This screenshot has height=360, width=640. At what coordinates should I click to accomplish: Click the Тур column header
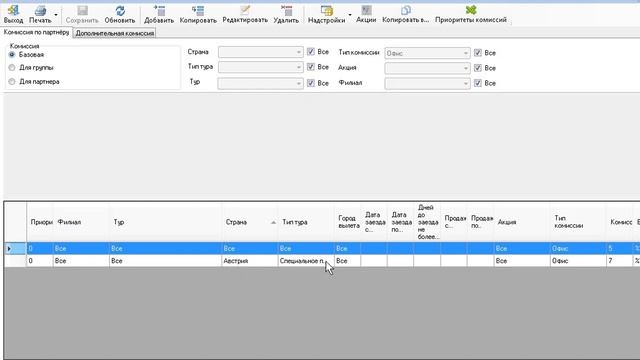[x=166, y=222]
